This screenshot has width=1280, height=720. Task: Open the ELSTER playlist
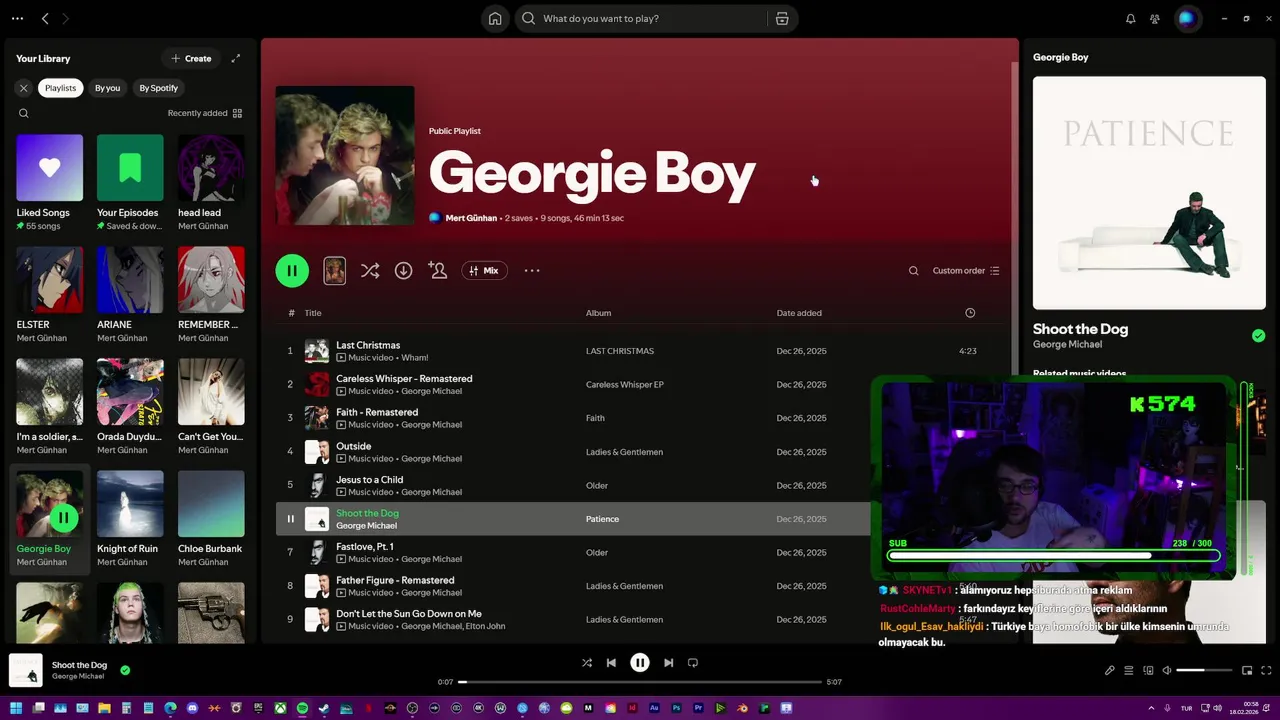49,294
